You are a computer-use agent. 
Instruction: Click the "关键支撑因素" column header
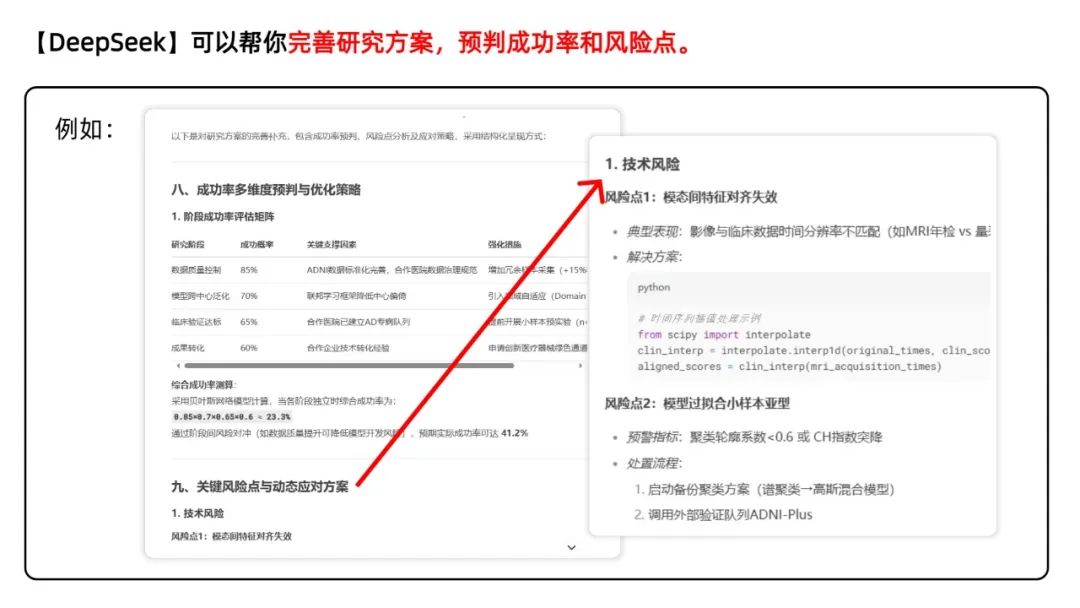(x=331, y=244)
